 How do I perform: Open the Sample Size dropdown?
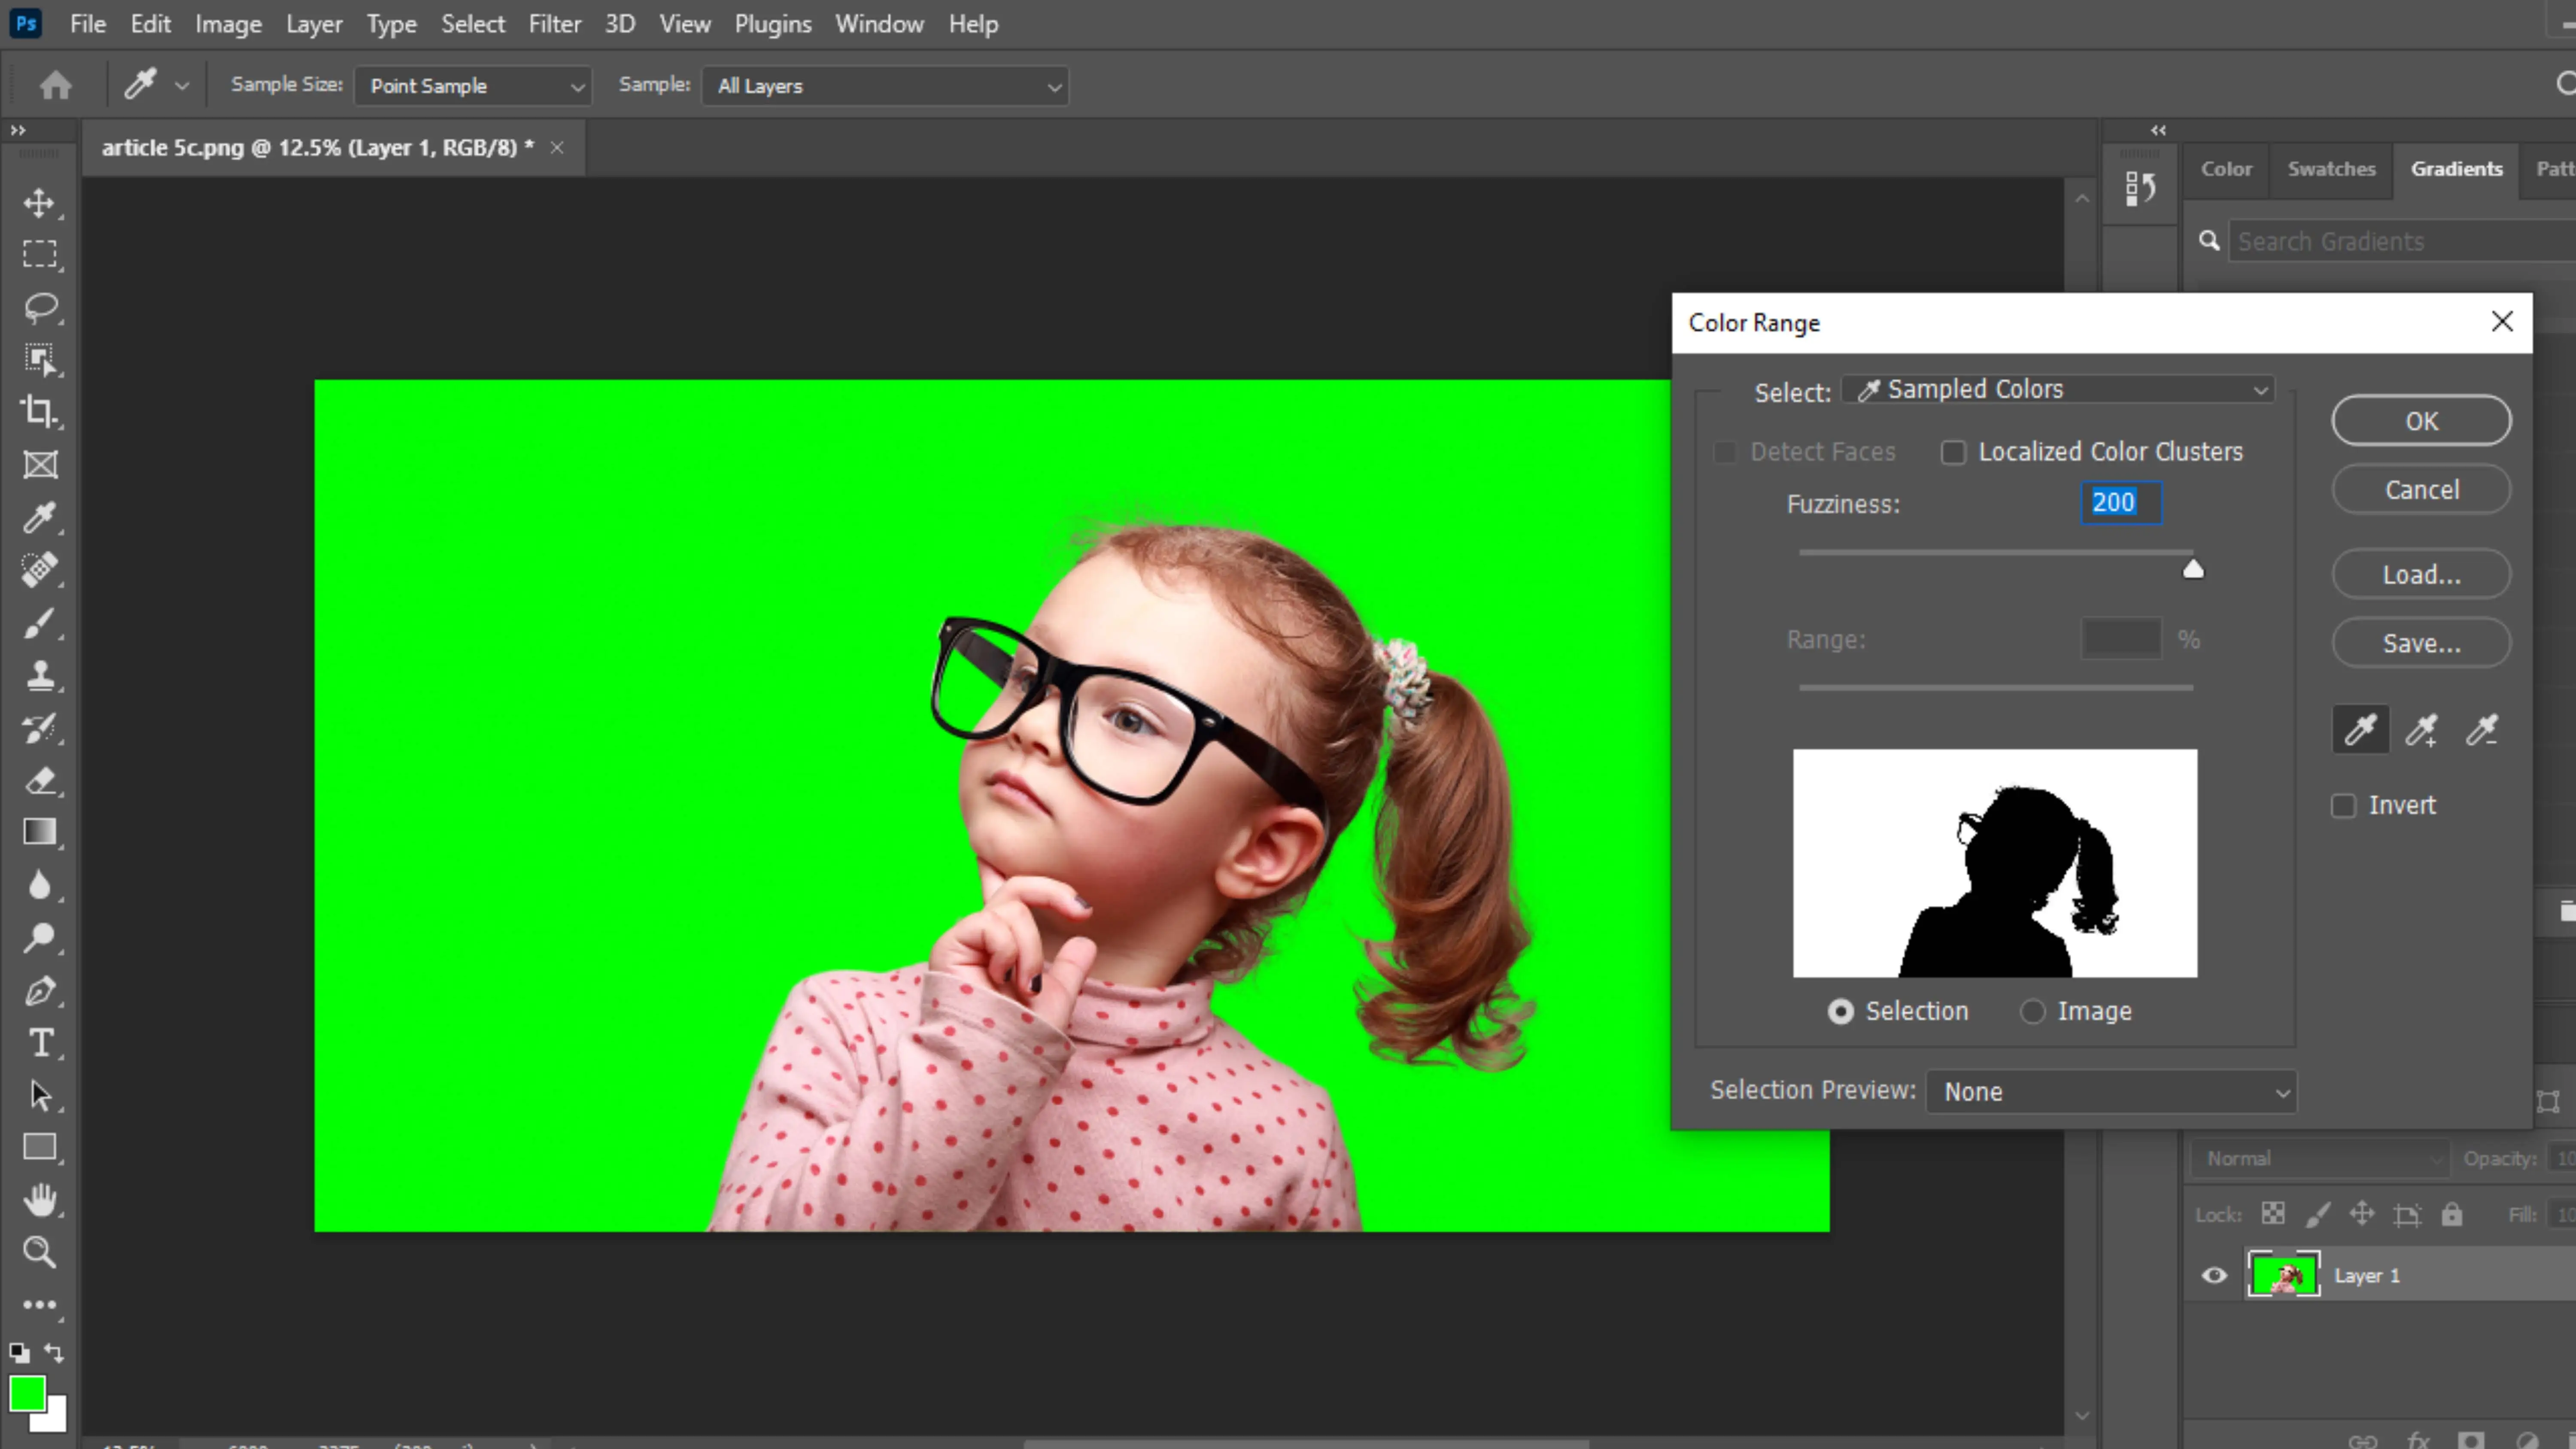[x=473, y=86]
